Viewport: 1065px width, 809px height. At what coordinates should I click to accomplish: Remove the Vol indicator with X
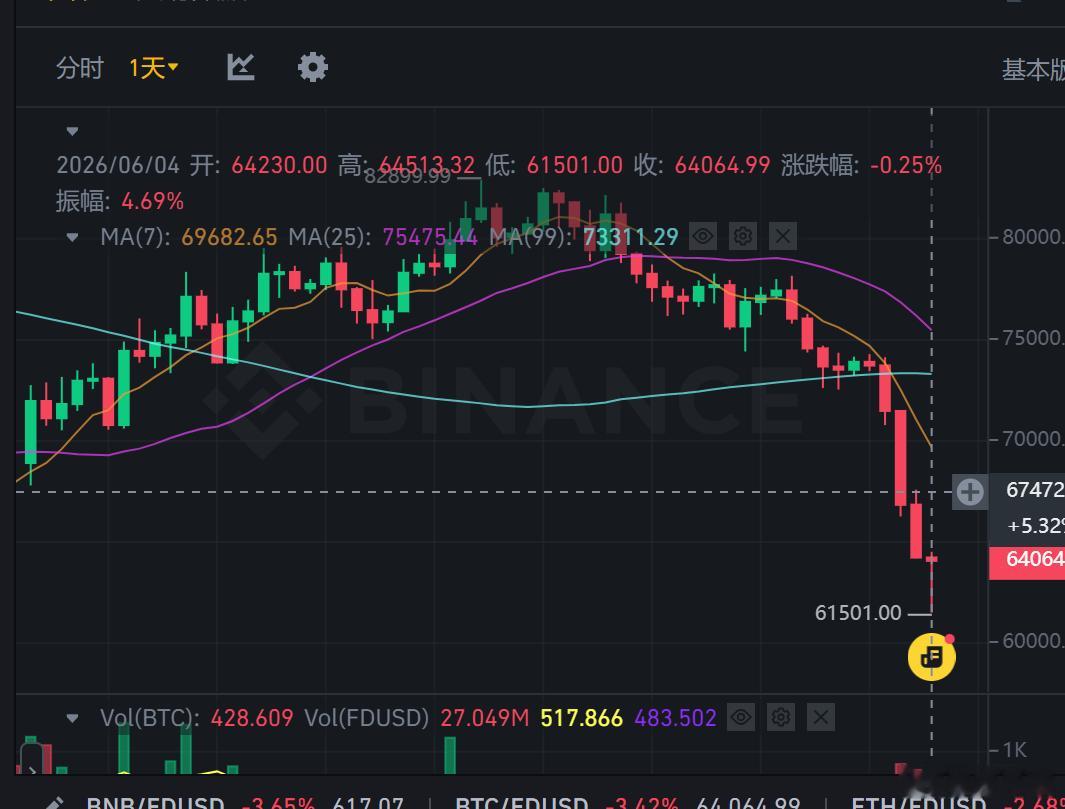(x=820, y=717)
